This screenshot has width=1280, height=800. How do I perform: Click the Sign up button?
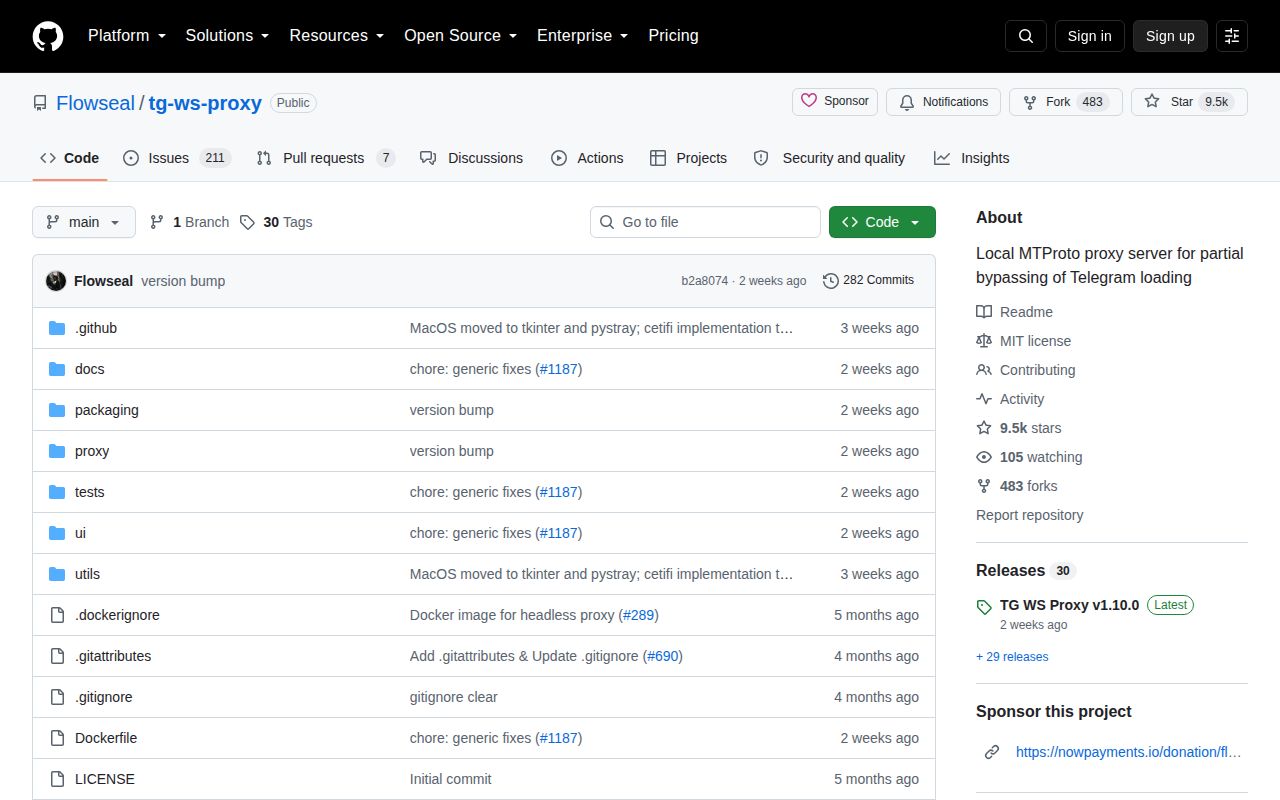[x=1170, y=36]
